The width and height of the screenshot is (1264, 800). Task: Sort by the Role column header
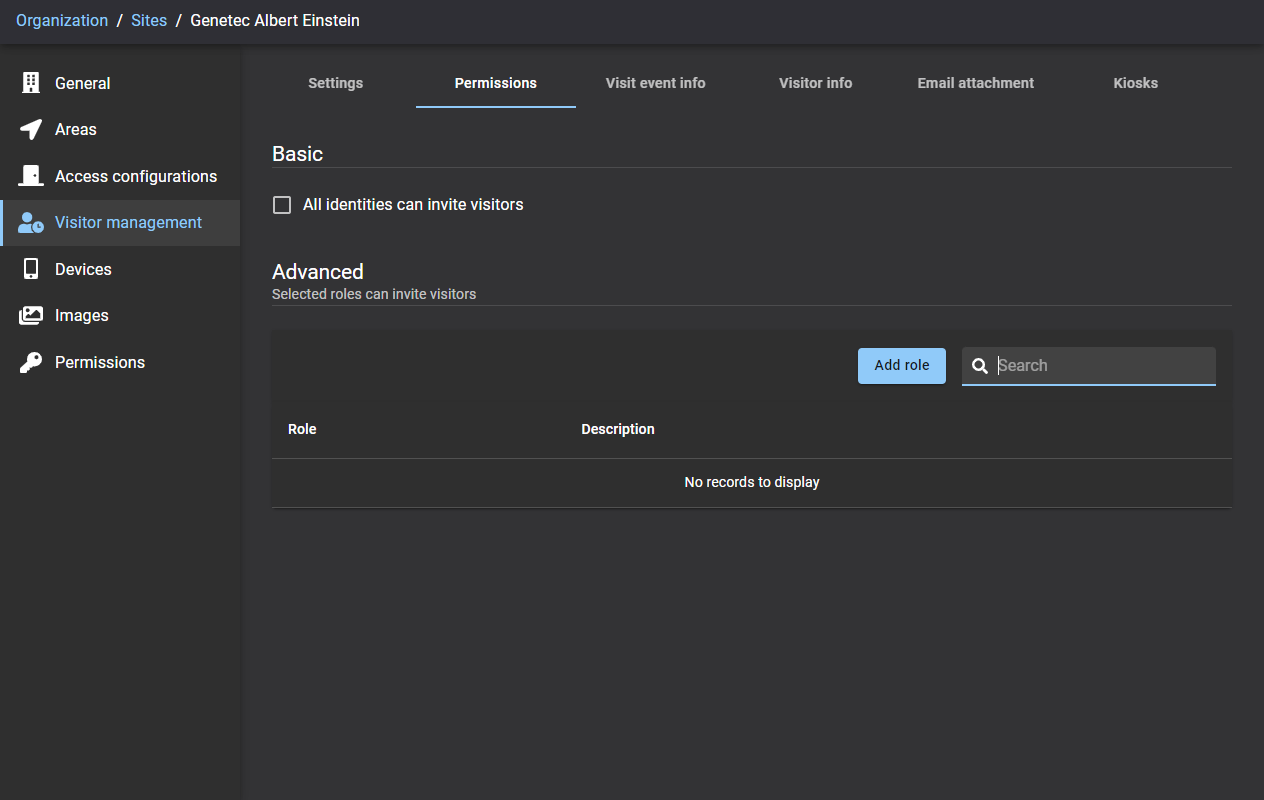click(x=302, y=429)
